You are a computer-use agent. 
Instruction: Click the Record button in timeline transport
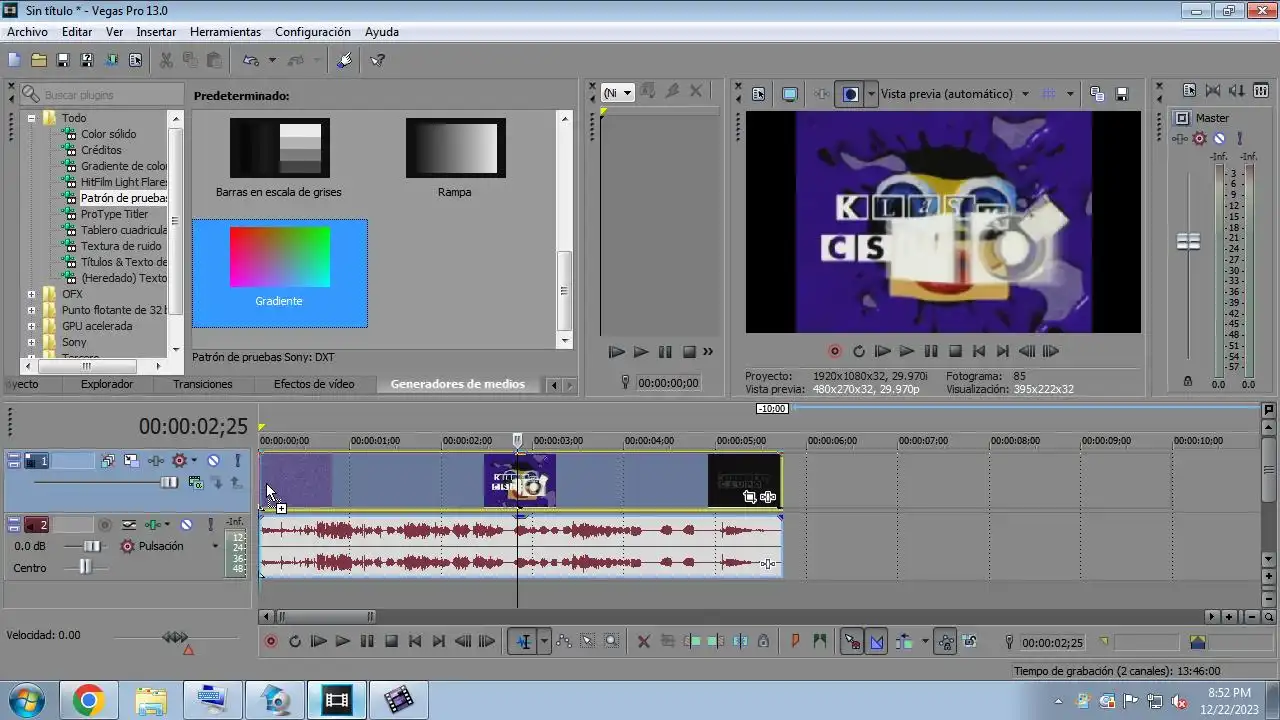coord(270,642)
